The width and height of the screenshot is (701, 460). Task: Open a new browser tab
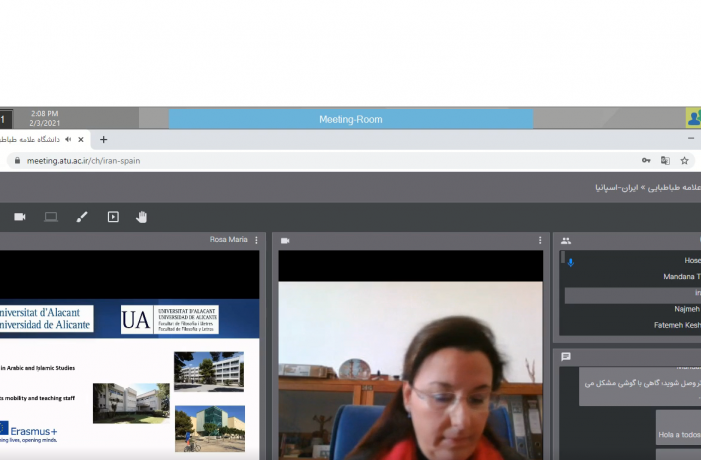click(x=103, y=139)
